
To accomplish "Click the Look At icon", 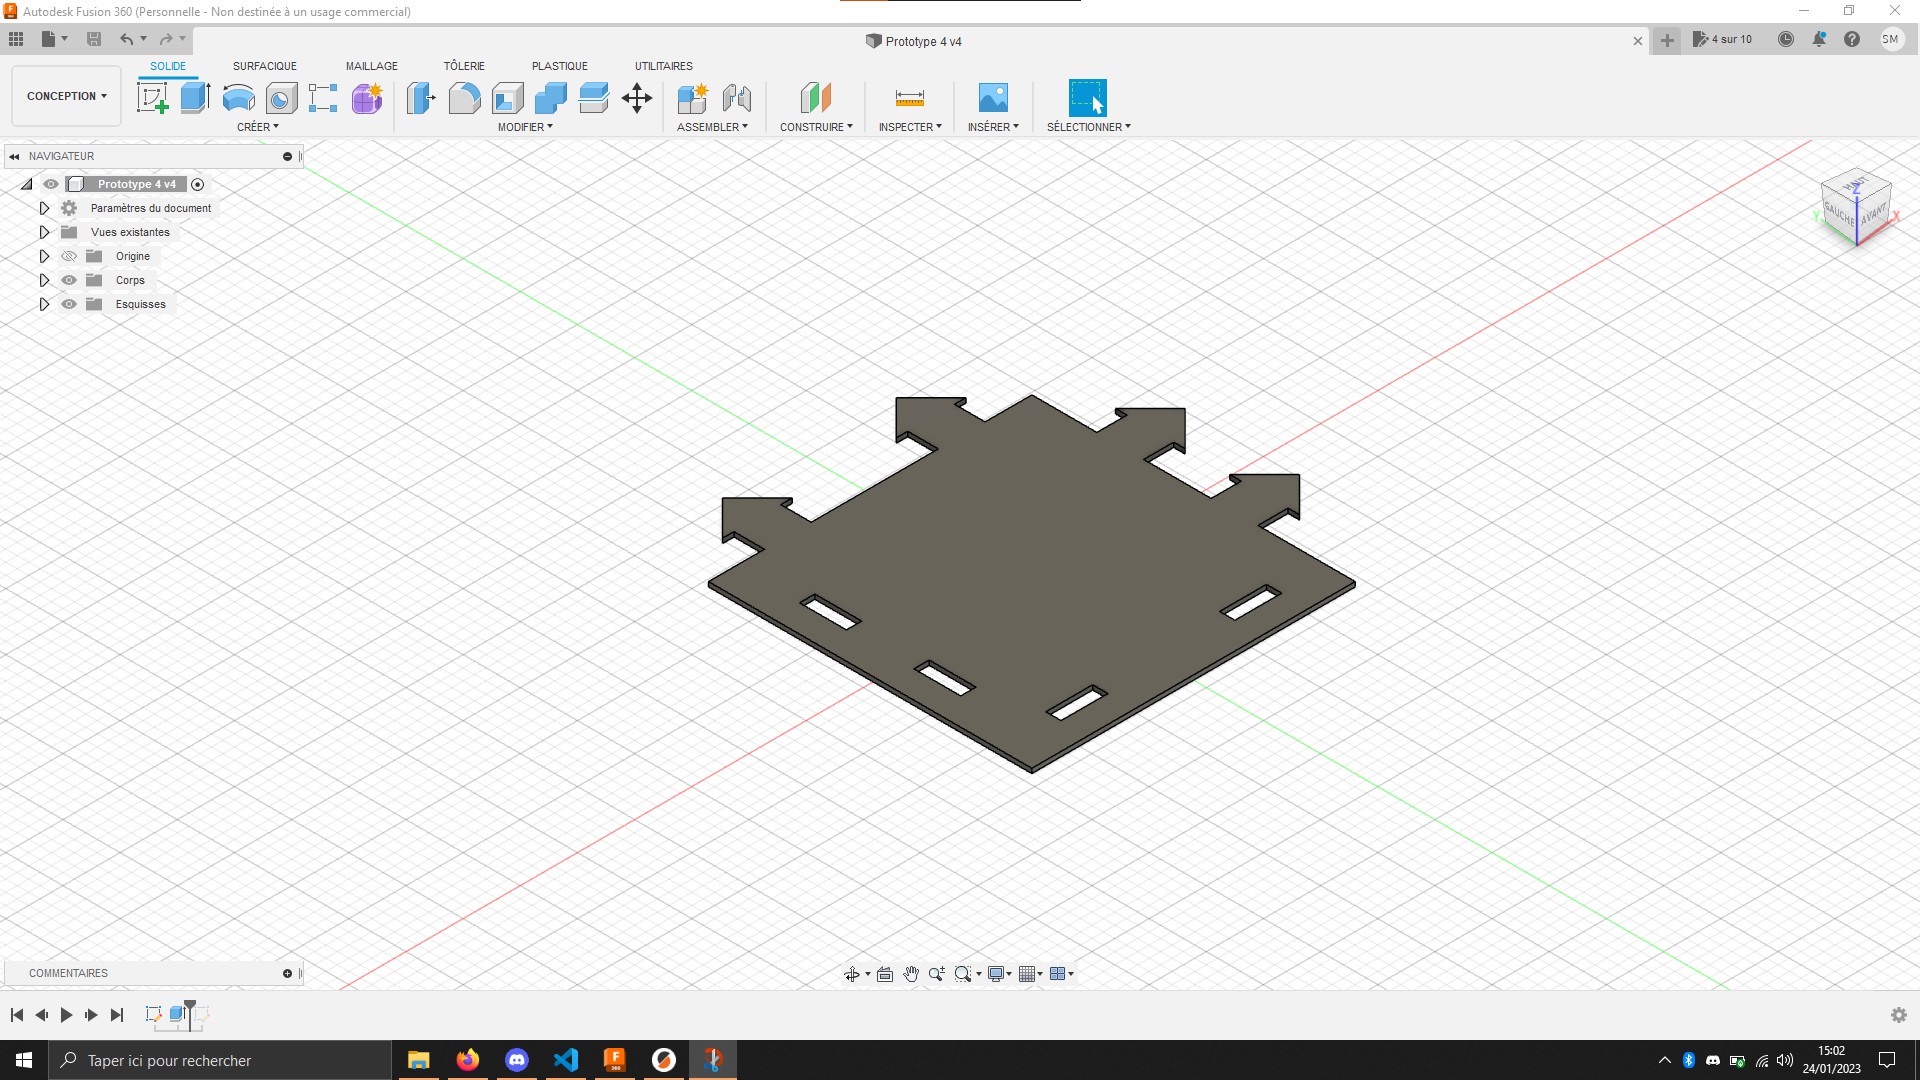I will click(885, 974).
